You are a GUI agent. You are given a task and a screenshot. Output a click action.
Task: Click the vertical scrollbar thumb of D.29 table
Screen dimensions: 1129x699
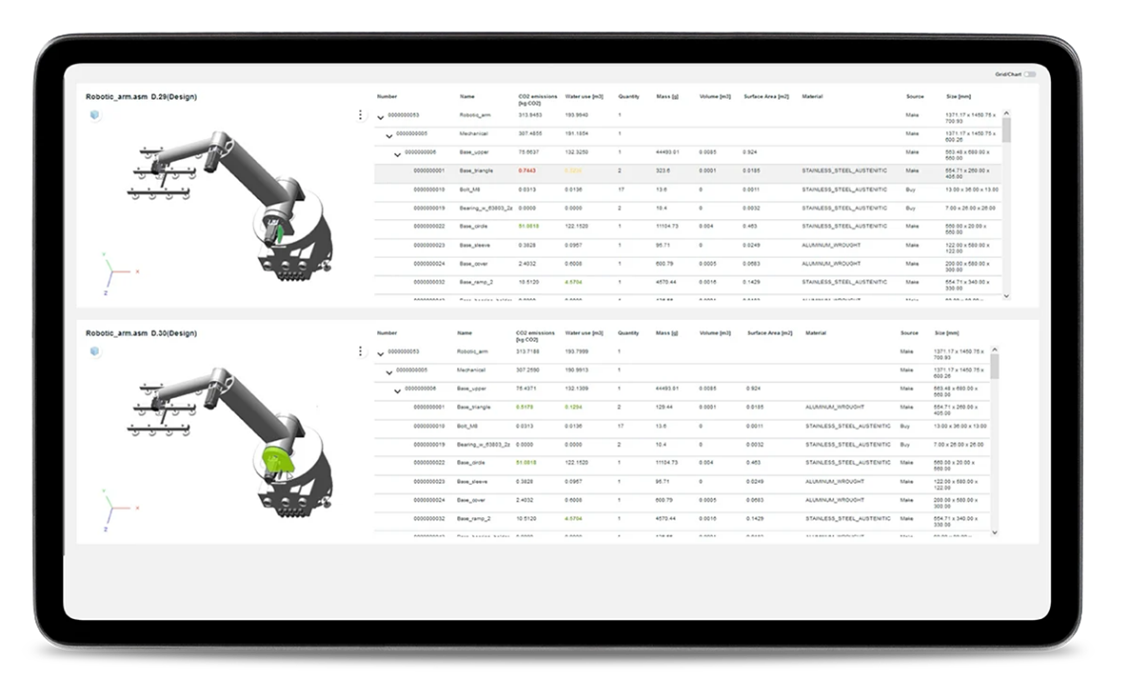pos(1006,133)
